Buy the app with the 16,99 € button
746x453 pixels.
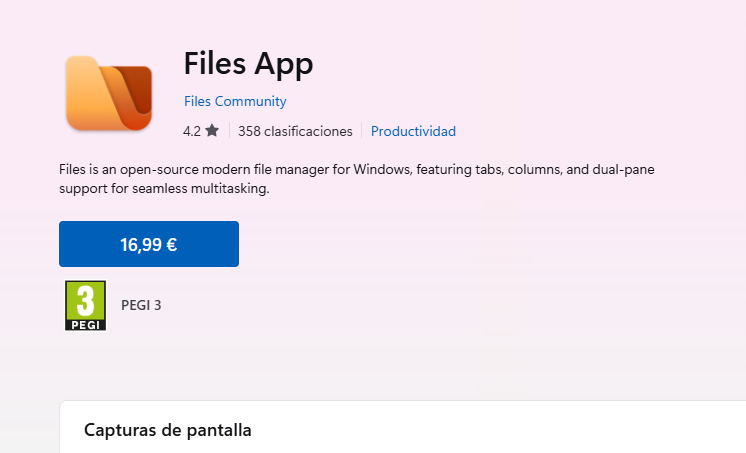pos(149,244)
